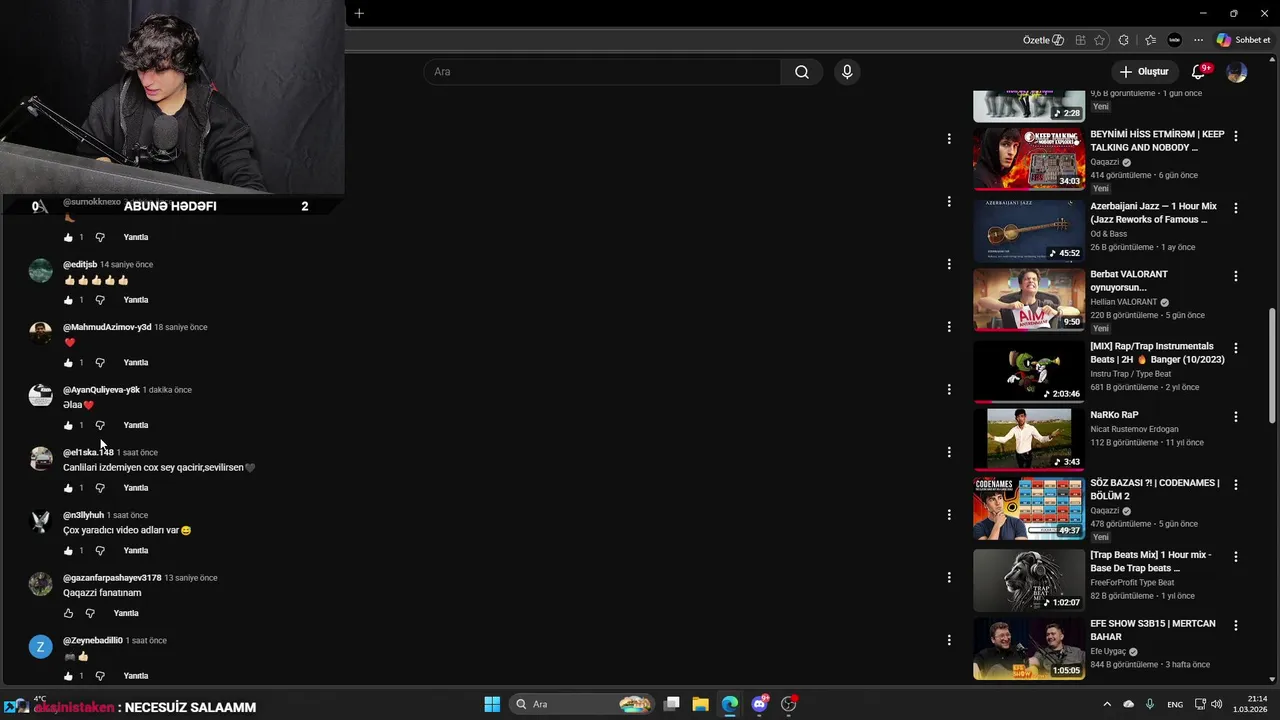
Task: Reply to @editjsb with Yanıtla
Action: (136, 300)
